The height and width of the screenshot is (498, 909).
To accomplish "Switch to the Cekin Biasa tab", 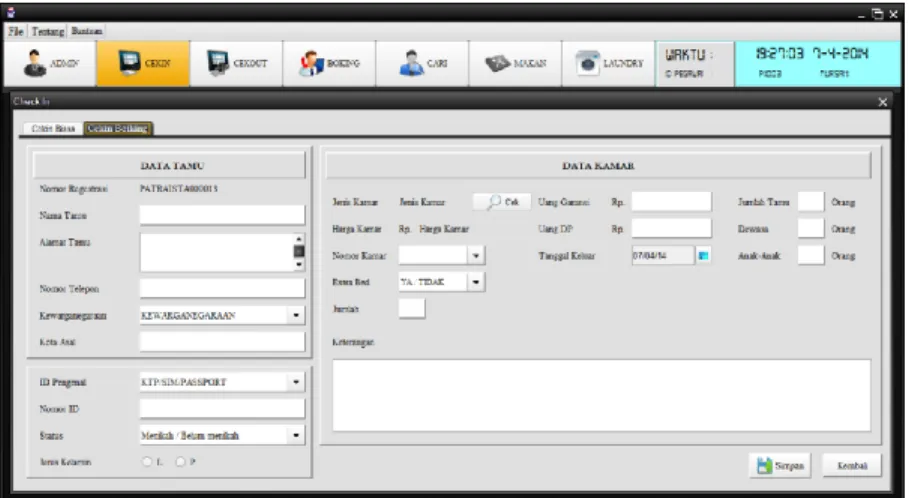I will (53, 129).
